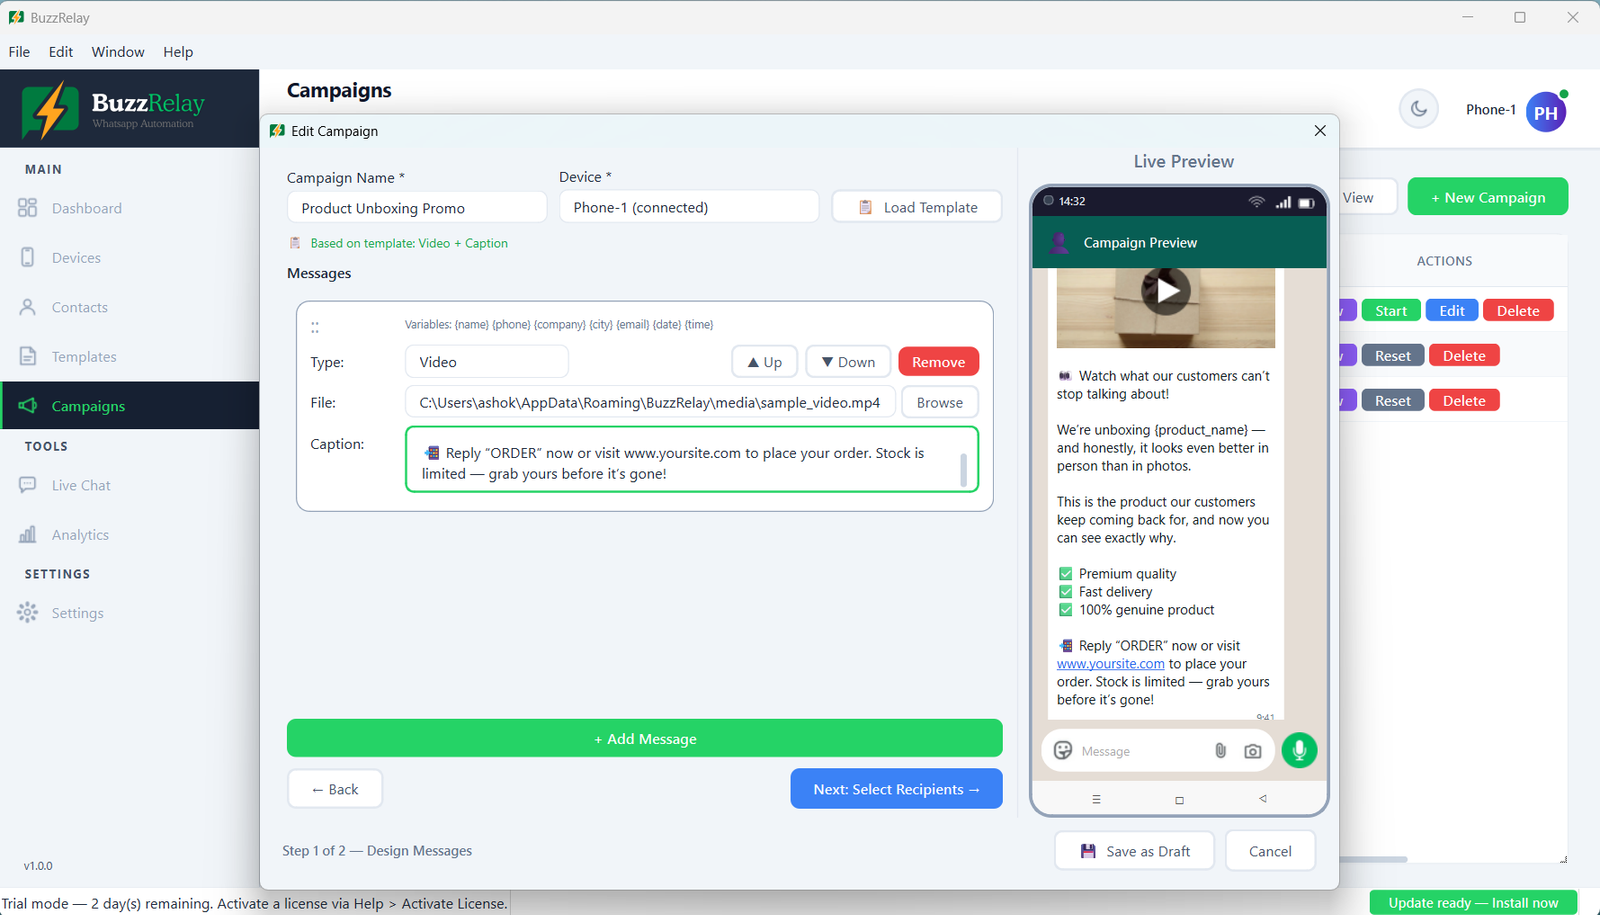Tap the preview phone back triangle

point(1263,799)
